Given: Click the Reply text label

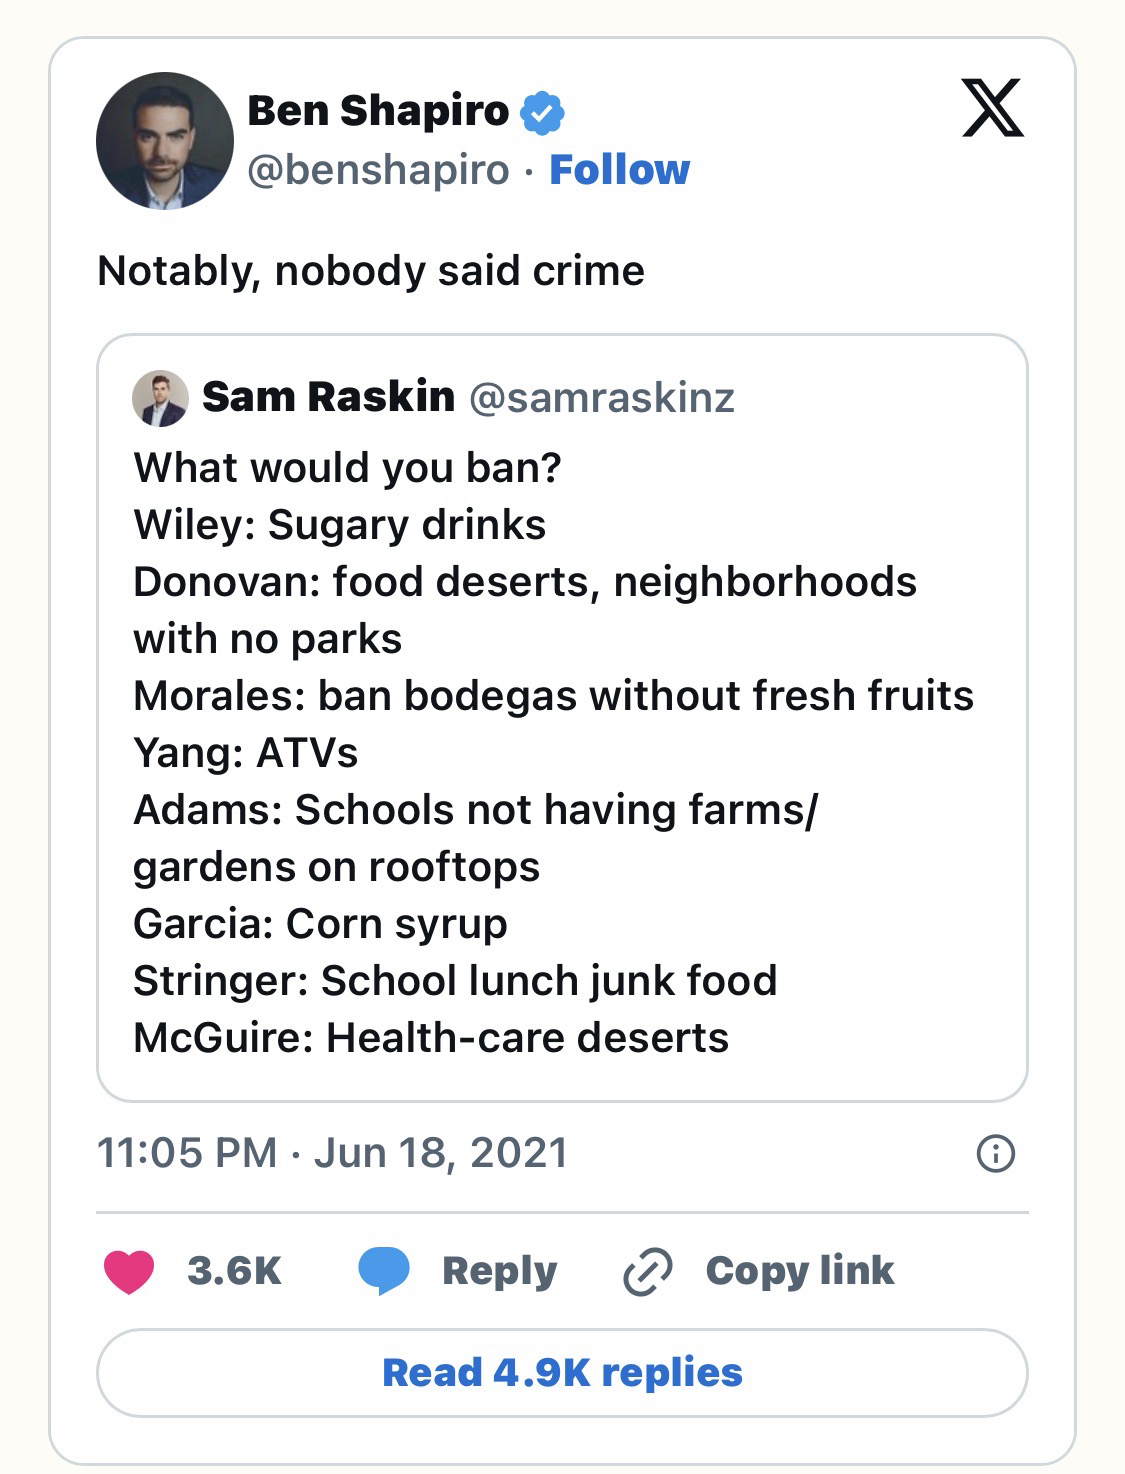Looking at the screenshot, I should [x=499, y=1271].
